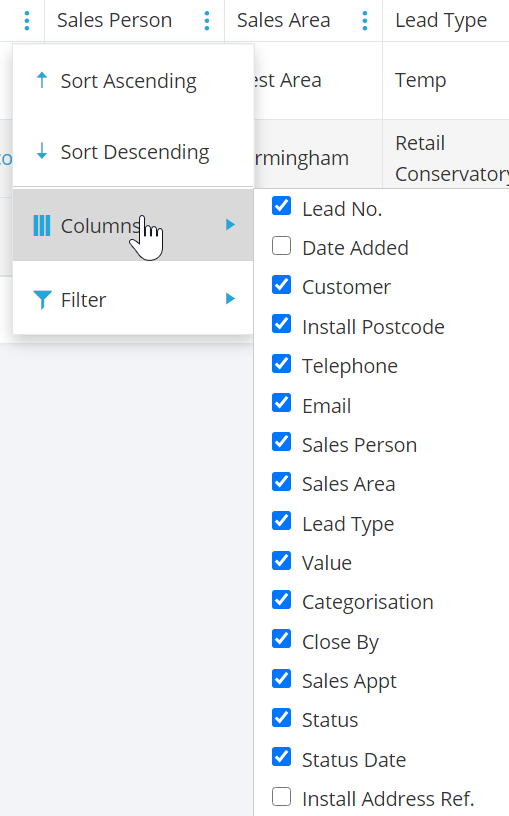Screen dimensions: 509x816
Task: Enable the Install Address Ref. checkbox
Action: click(x=282, y=796)
